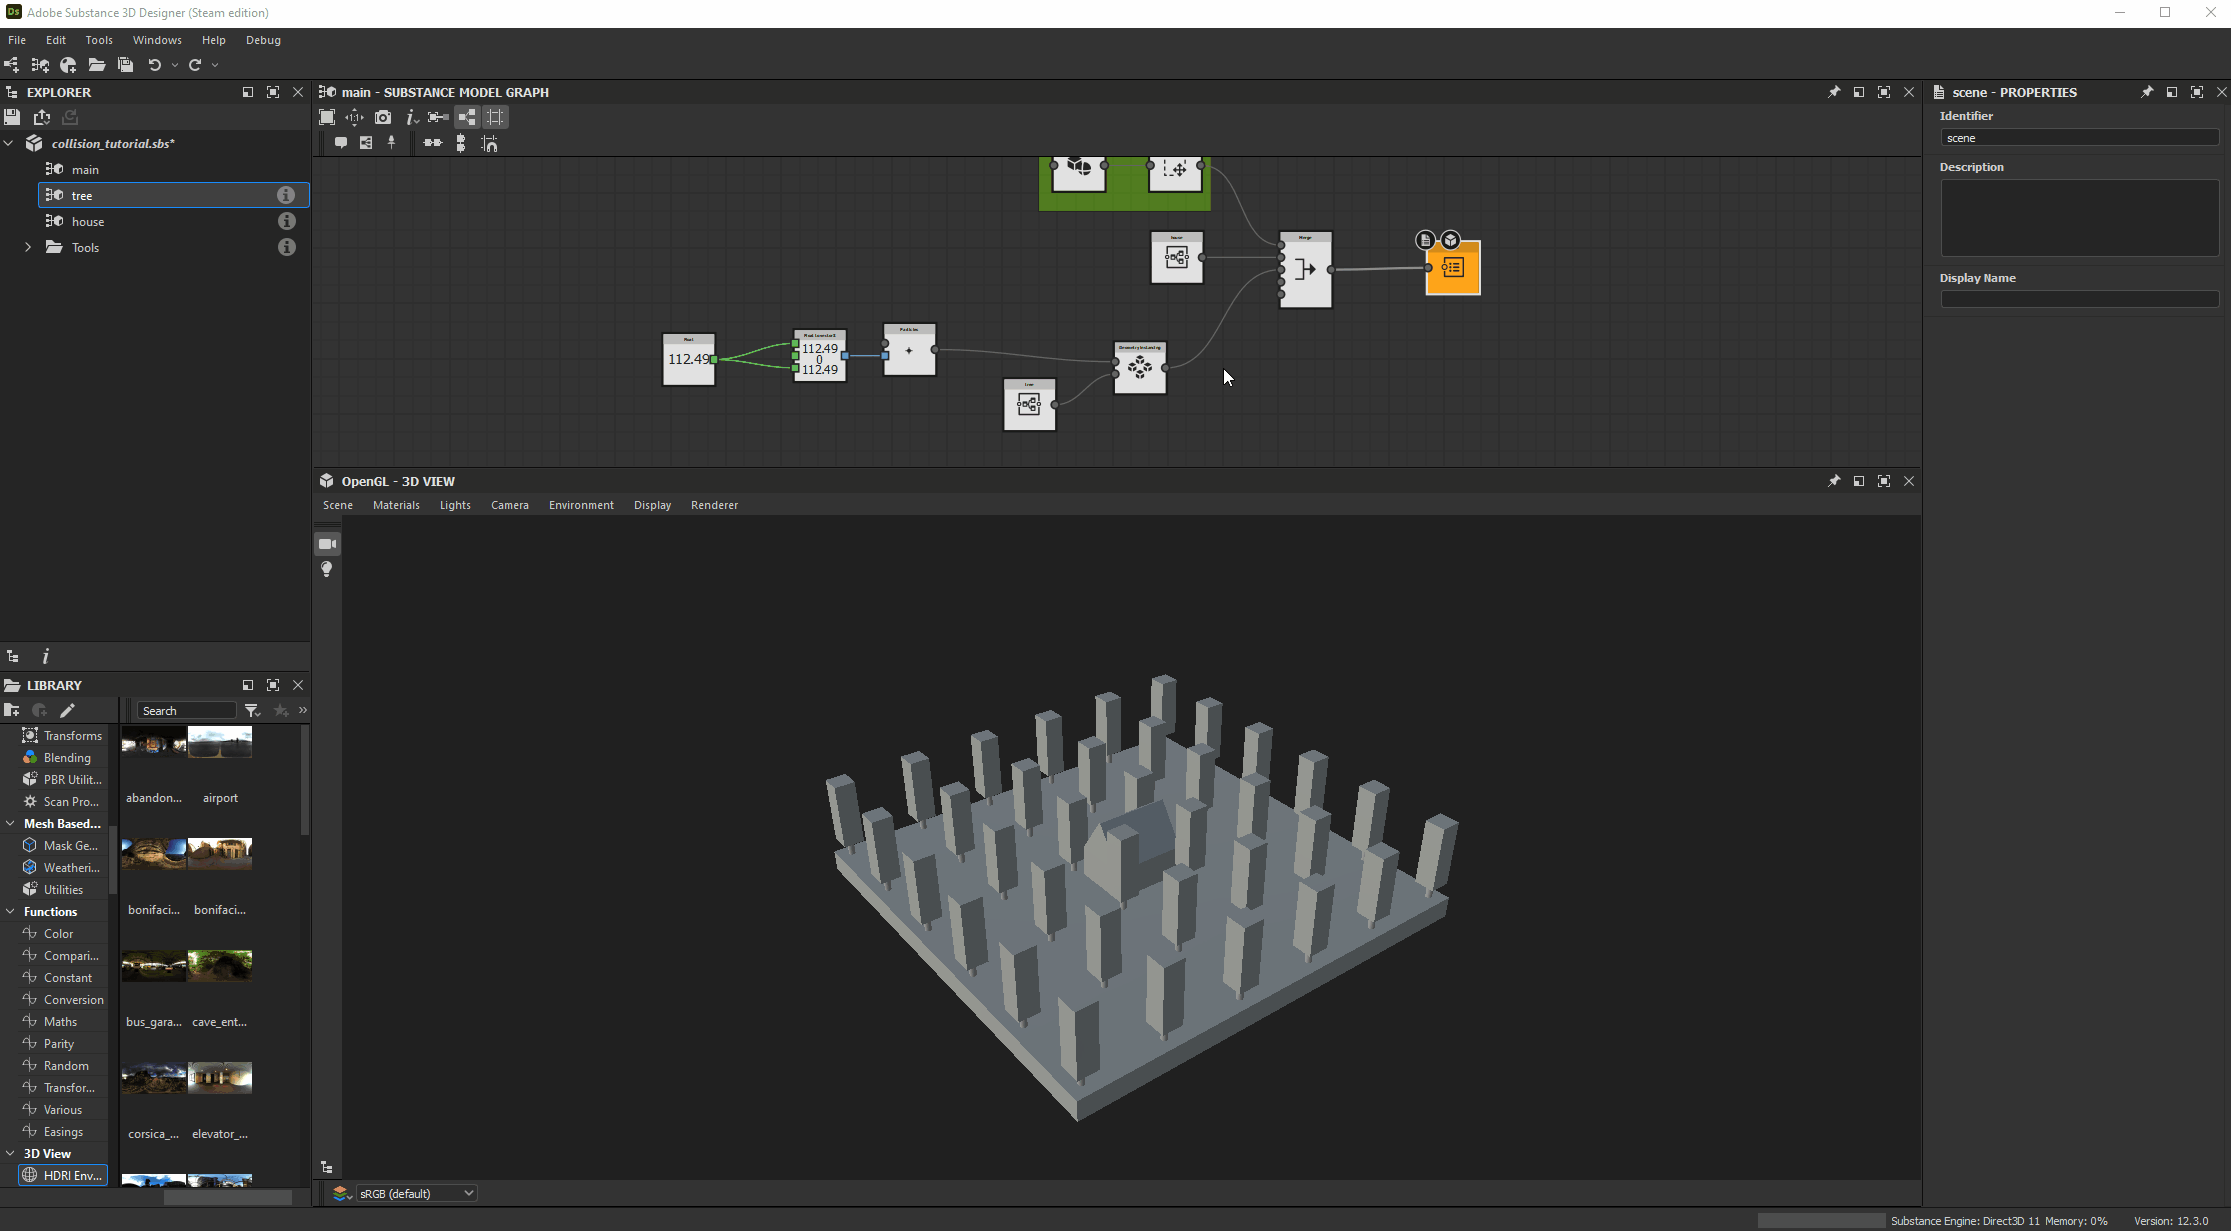2231x1231 pixels.
Task: Expand the Tools folder in Explorer
Action: [28, 247]
